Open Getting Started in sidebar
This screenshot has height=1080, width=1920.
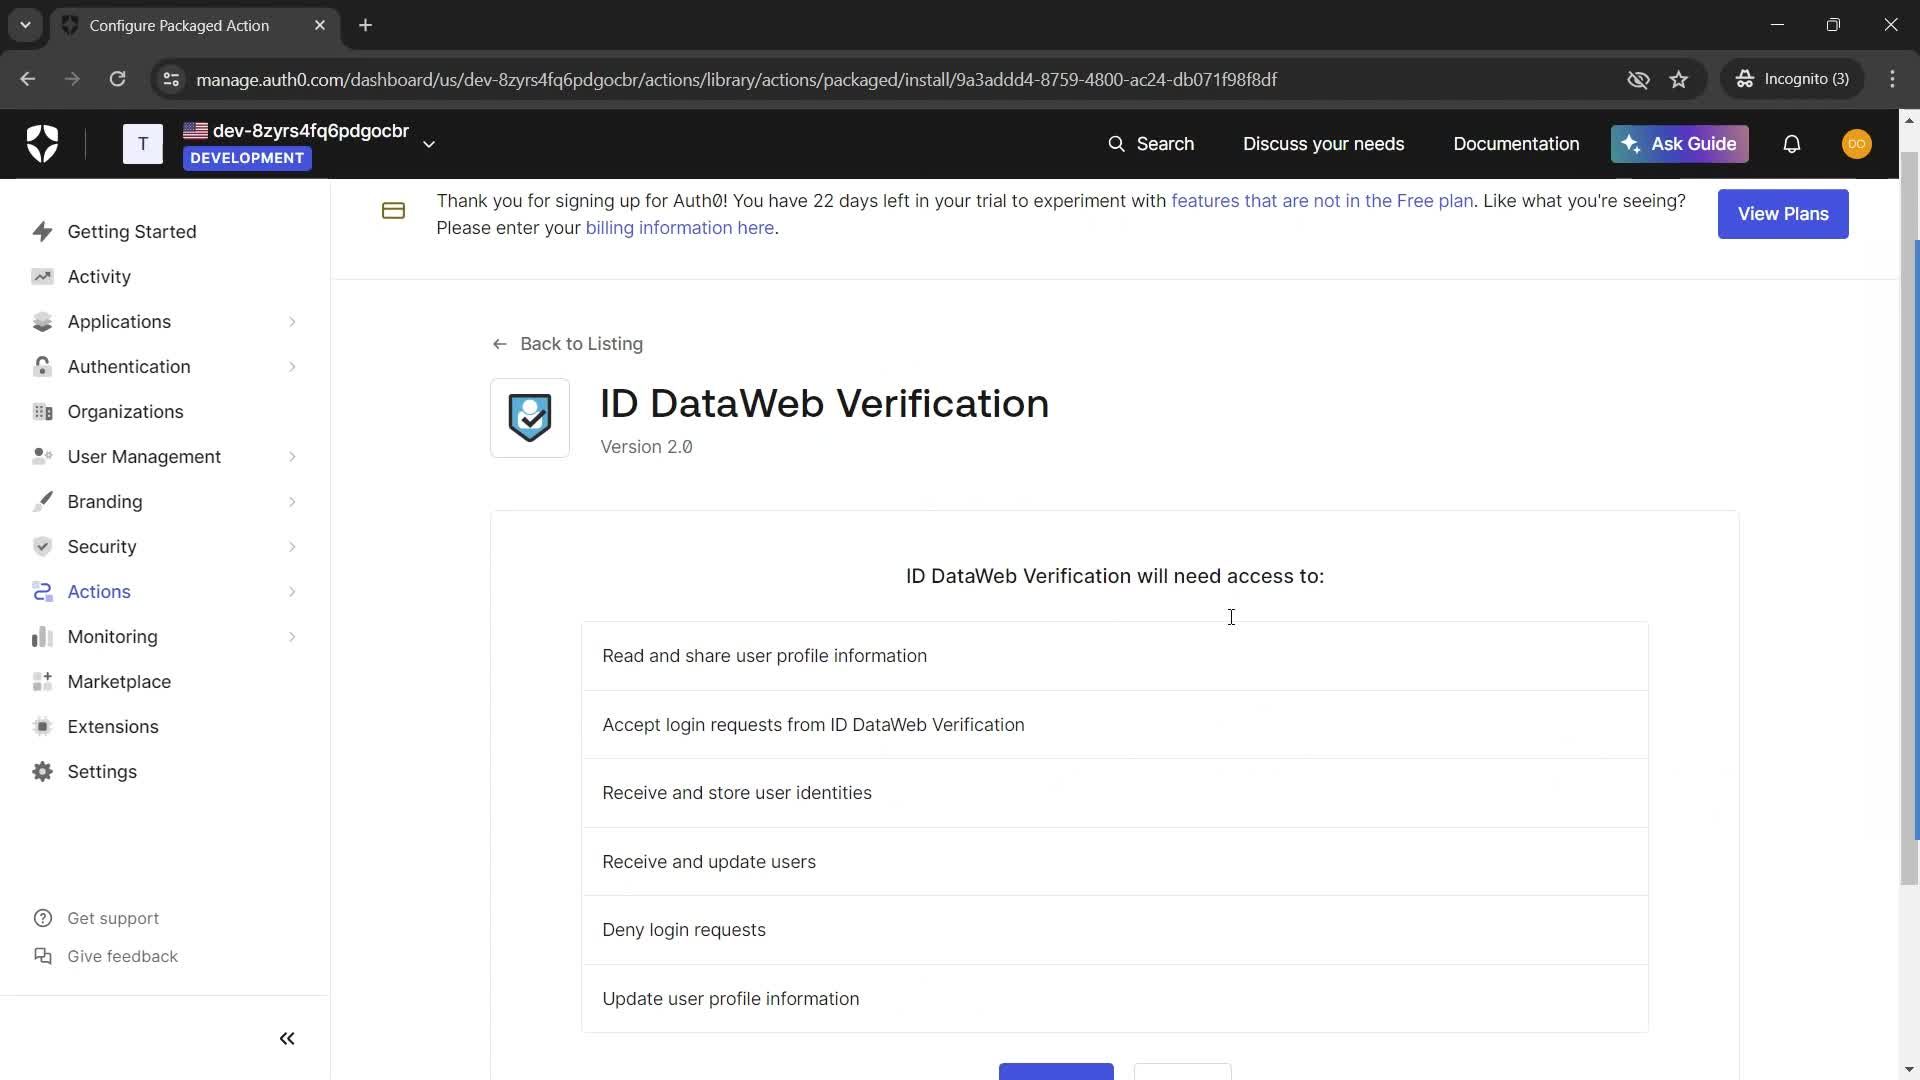tap(132, 232)
